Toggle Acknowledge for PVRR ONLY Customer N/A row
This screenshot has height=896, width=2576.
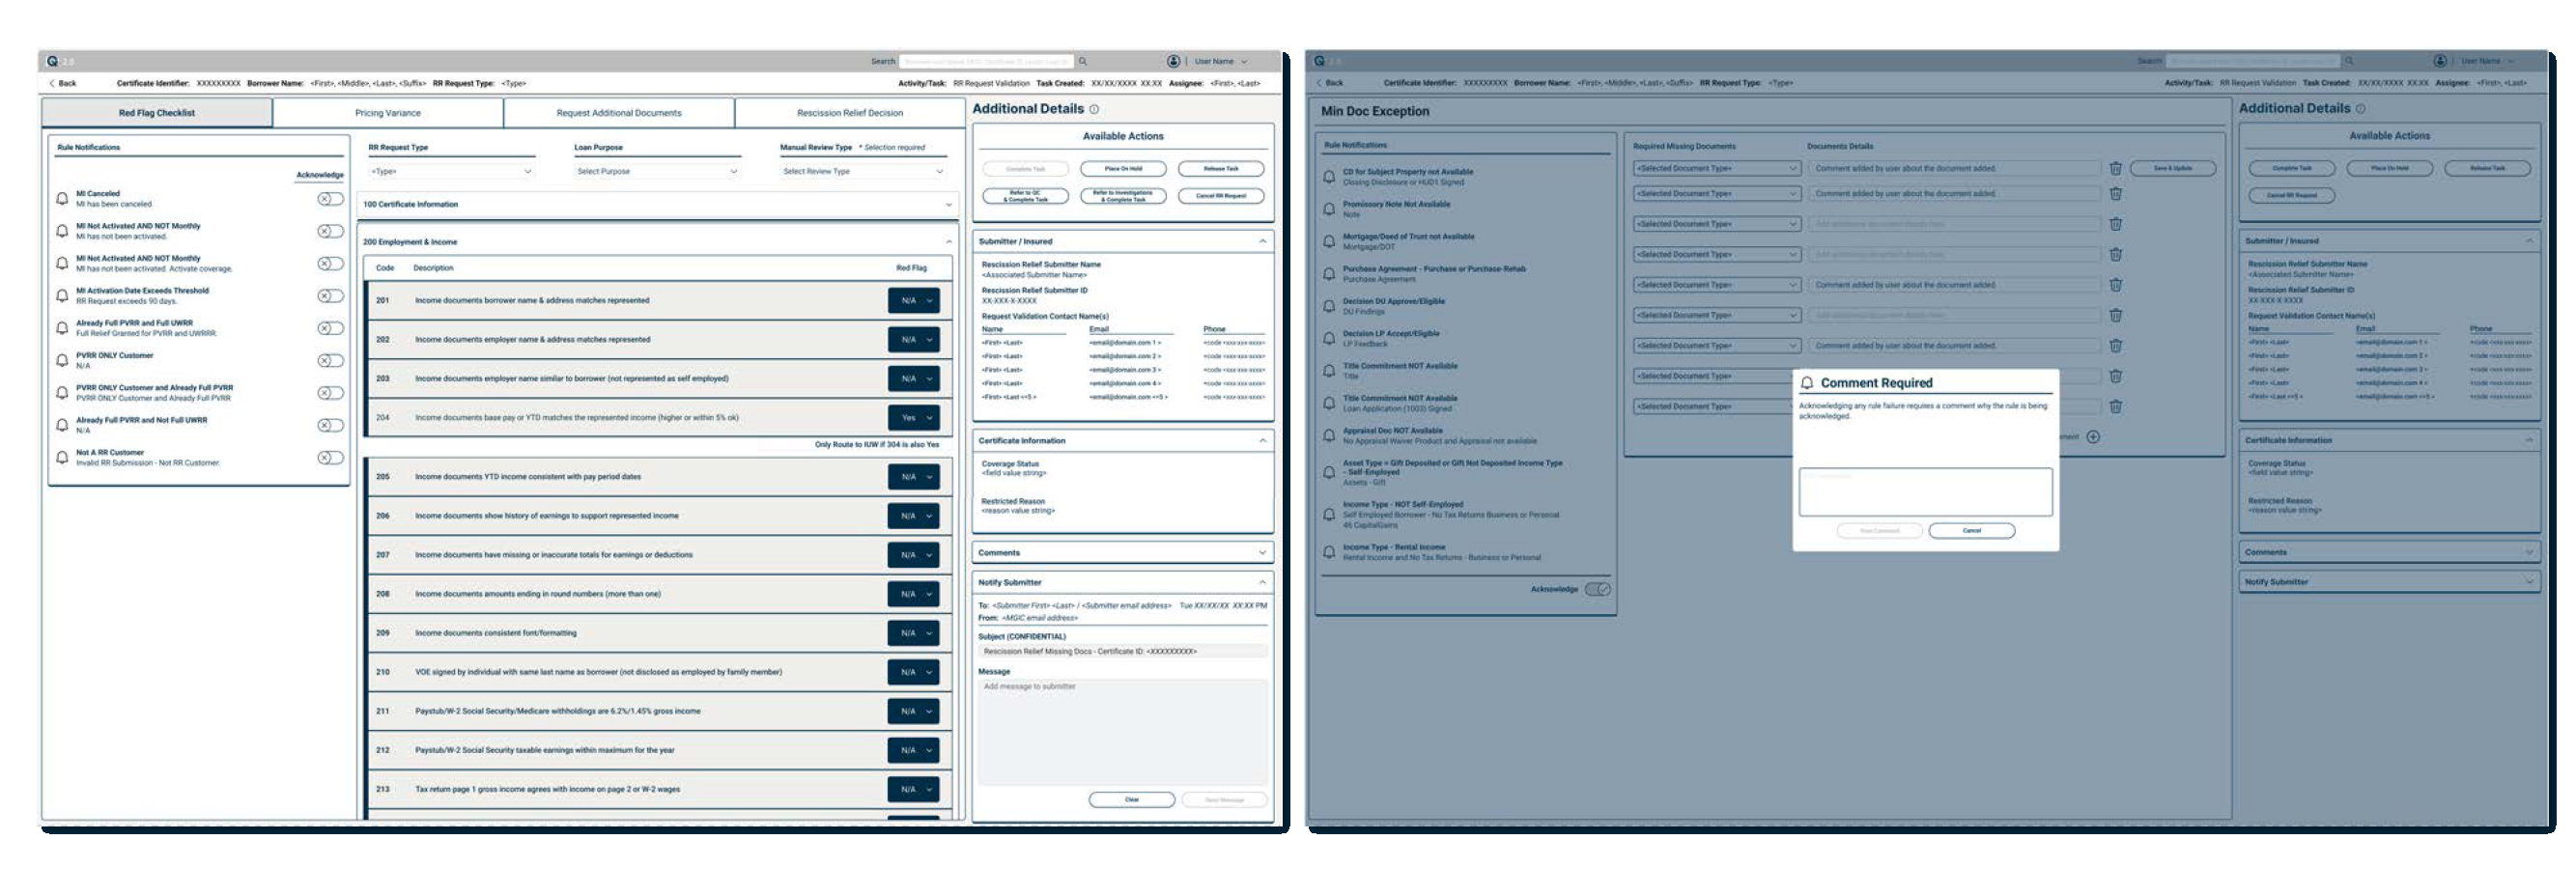tap(330, 361)
